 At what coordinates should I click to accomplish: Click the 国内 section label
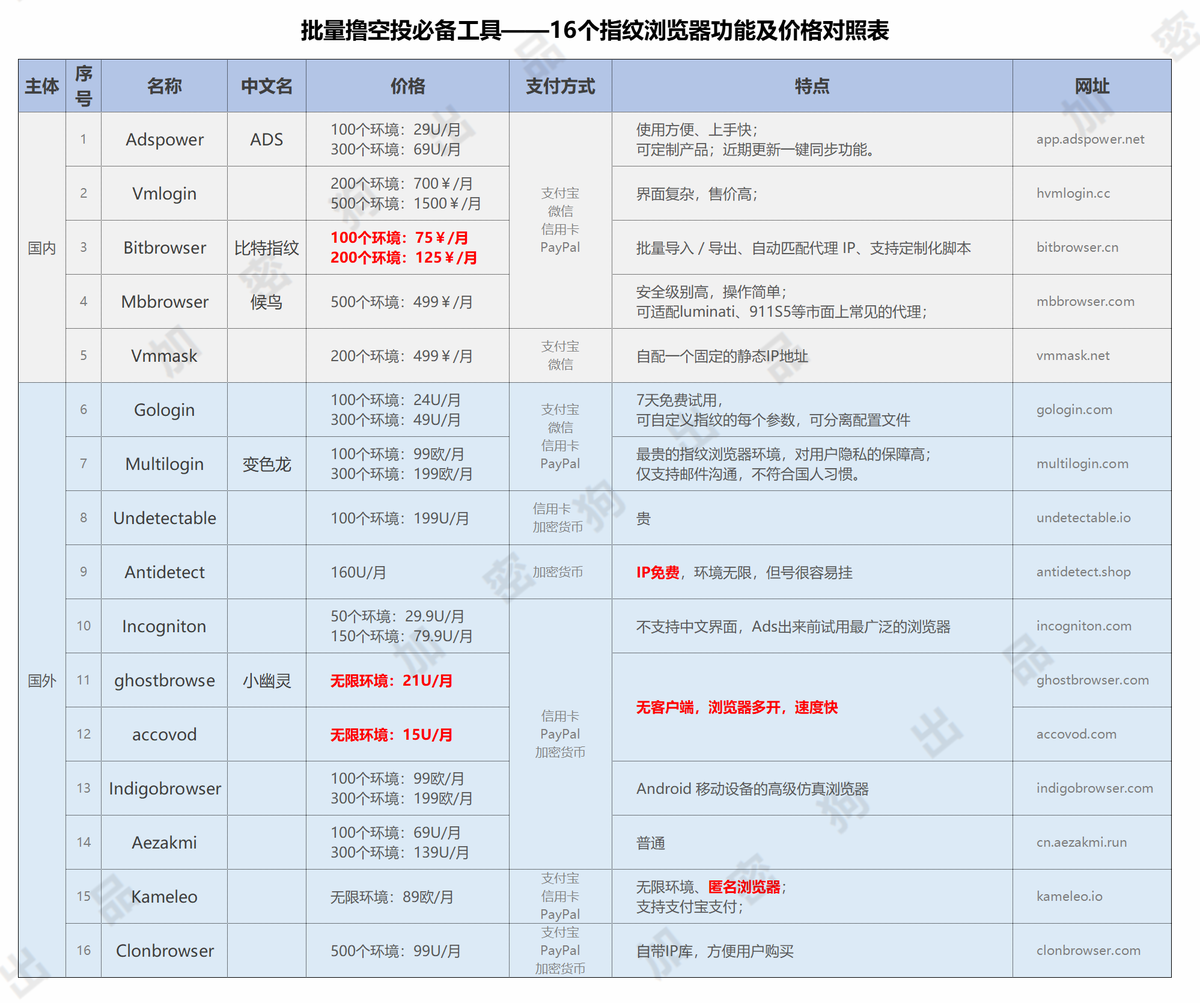41,247
